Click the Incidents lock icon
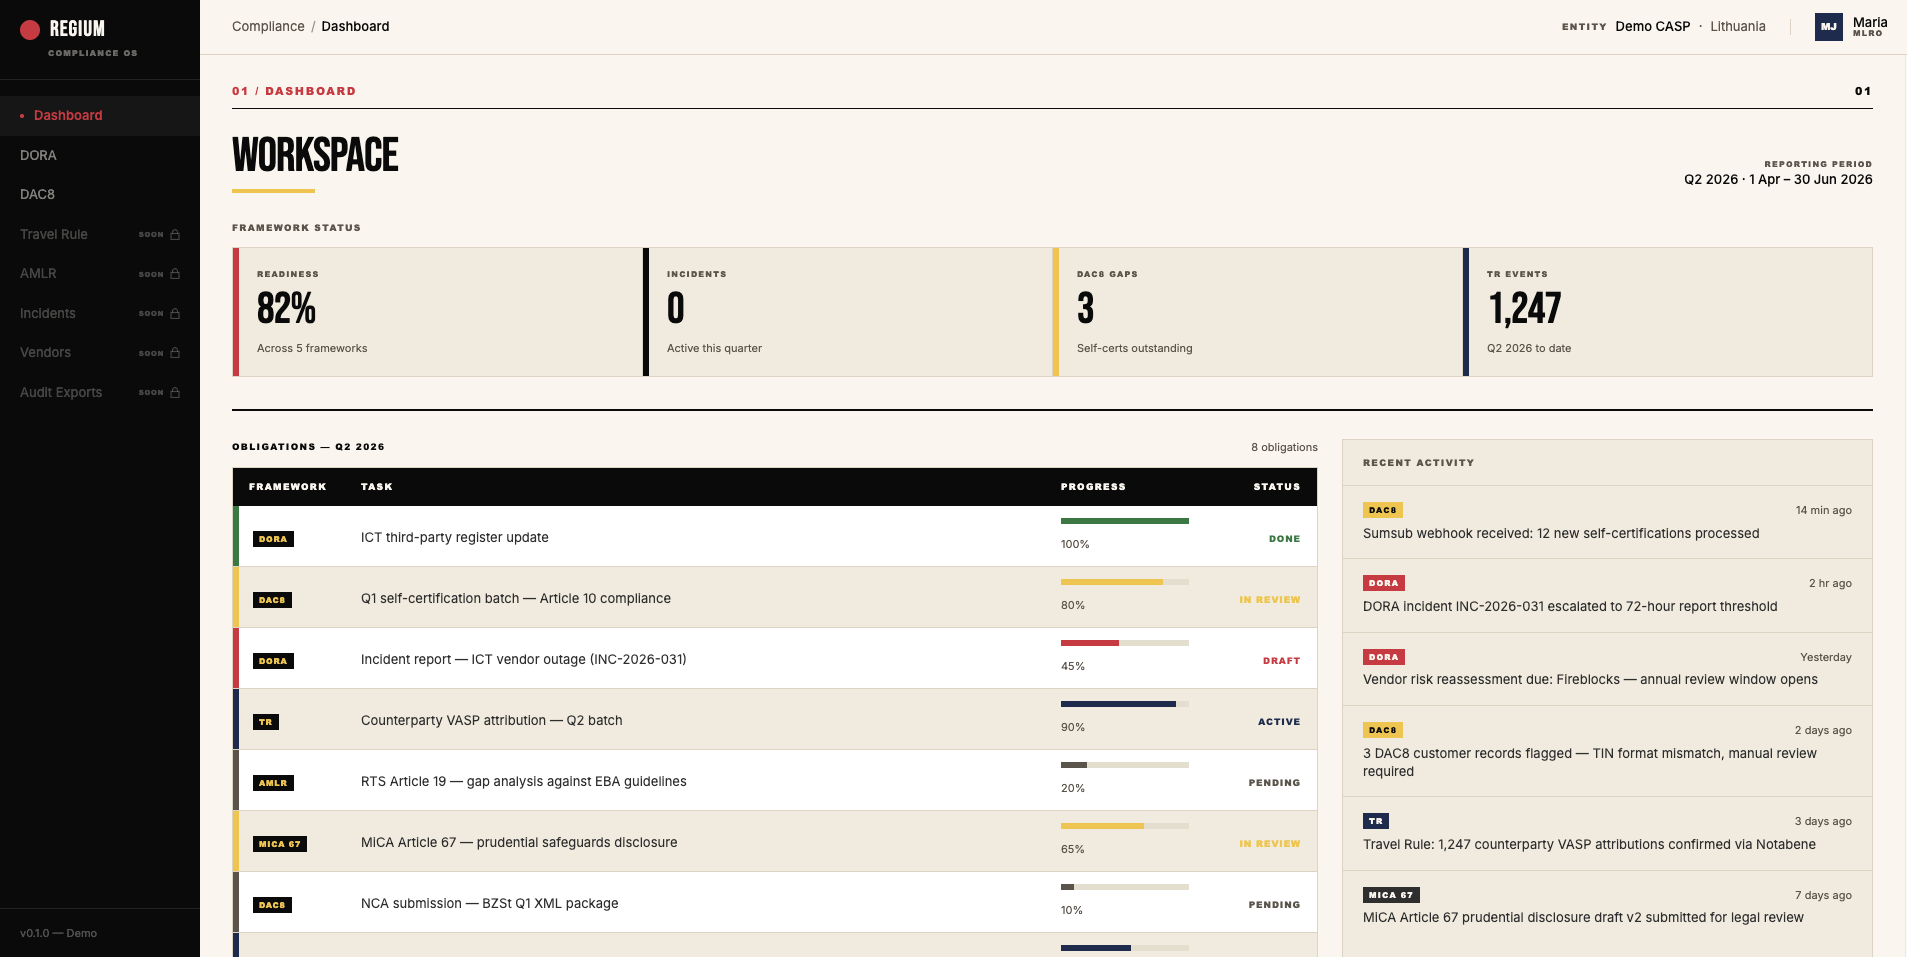Screen dimensions: 1907x957 (175, 314)
